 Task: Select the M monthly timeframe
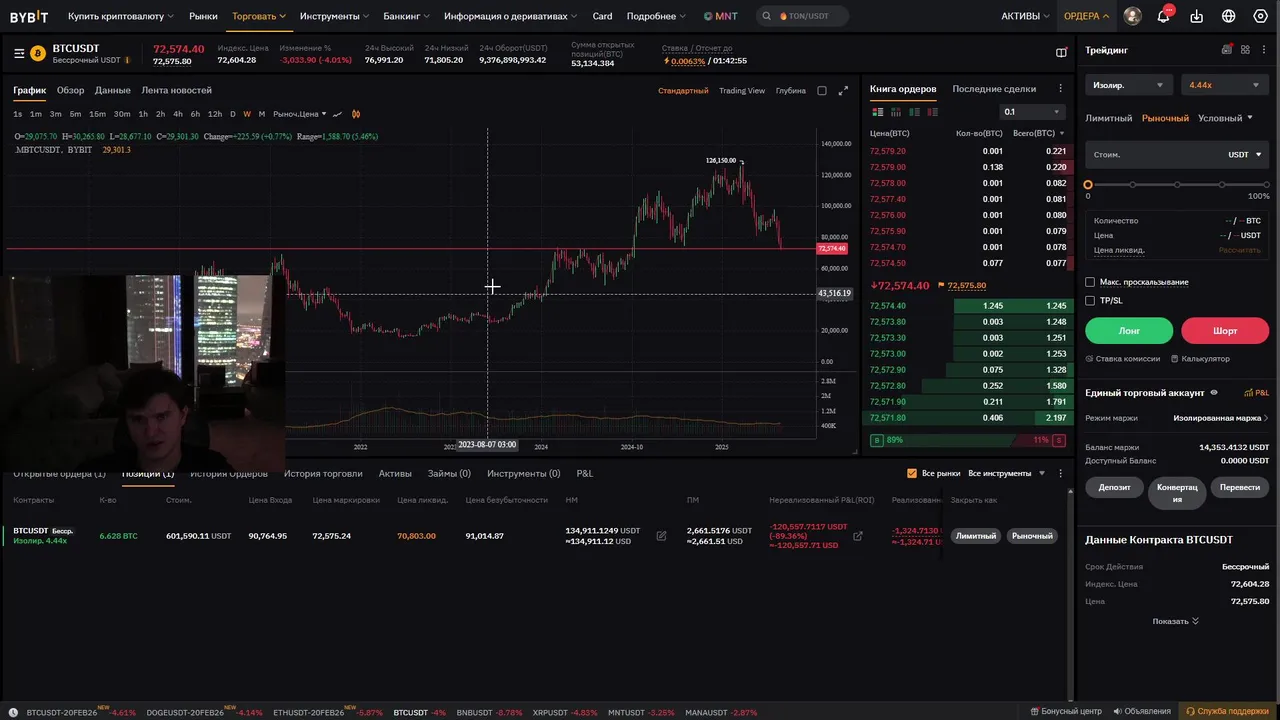coord(262,114)
